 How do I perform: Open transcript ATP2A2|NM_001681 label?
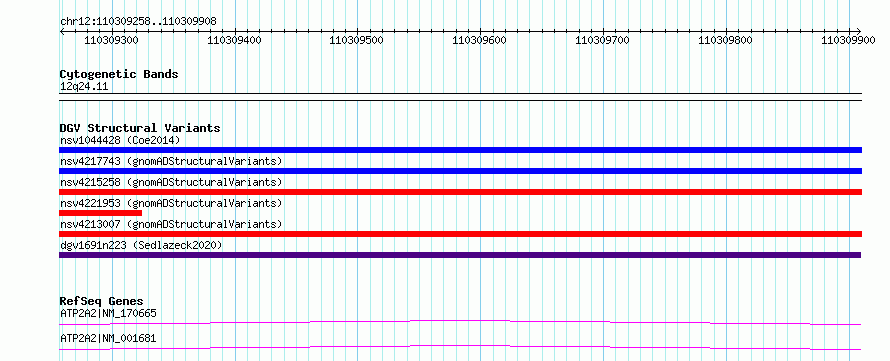(x=108, y=339)
